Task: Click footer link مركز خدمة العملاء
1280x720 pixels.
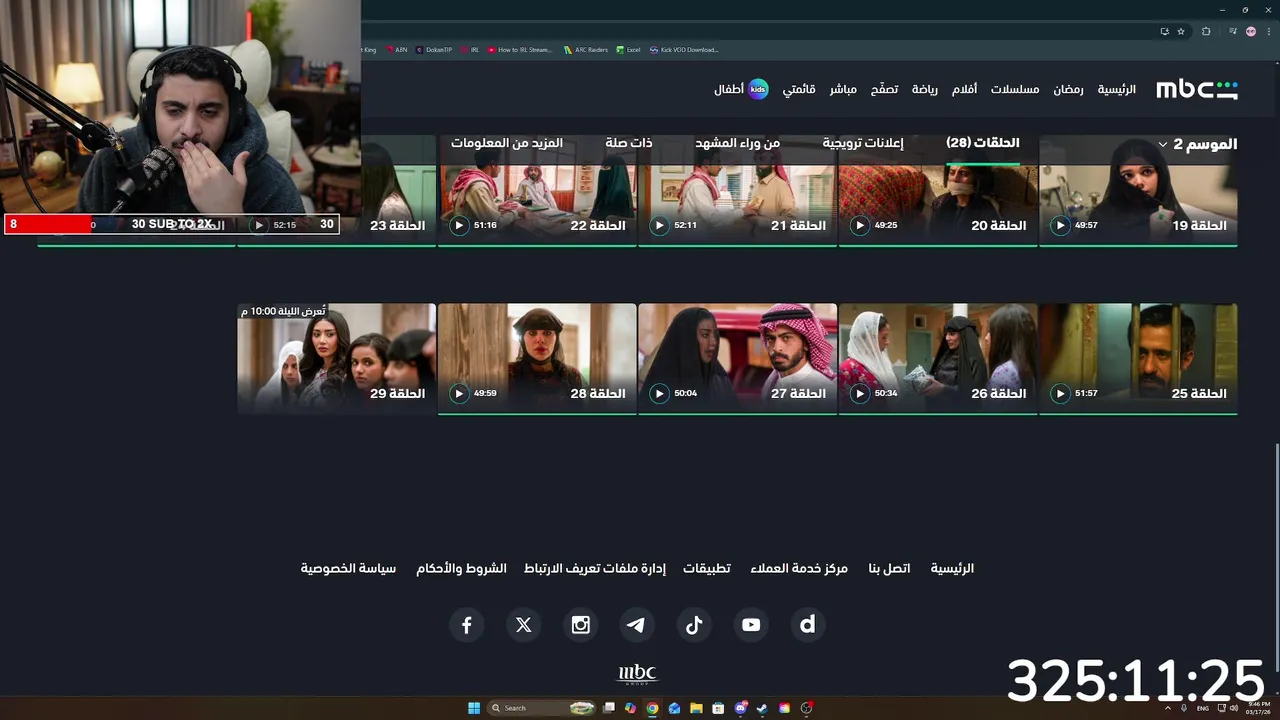Action: click(x=798, y=568)
